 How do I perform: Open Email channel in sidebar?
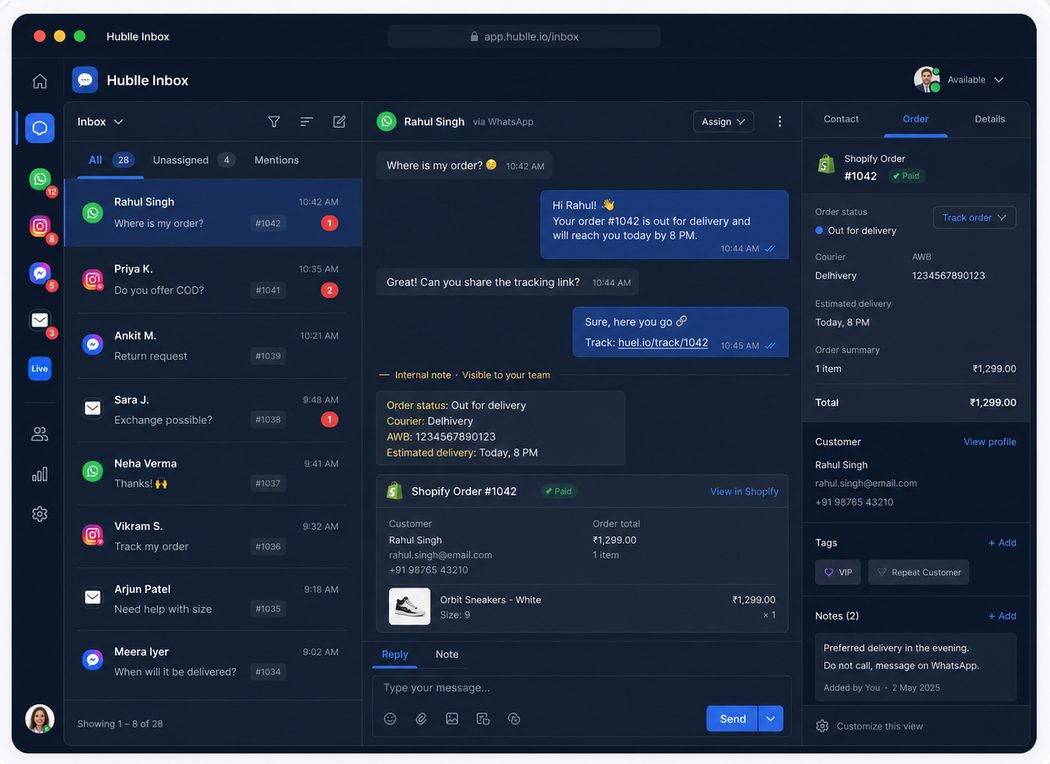(40, 320)
